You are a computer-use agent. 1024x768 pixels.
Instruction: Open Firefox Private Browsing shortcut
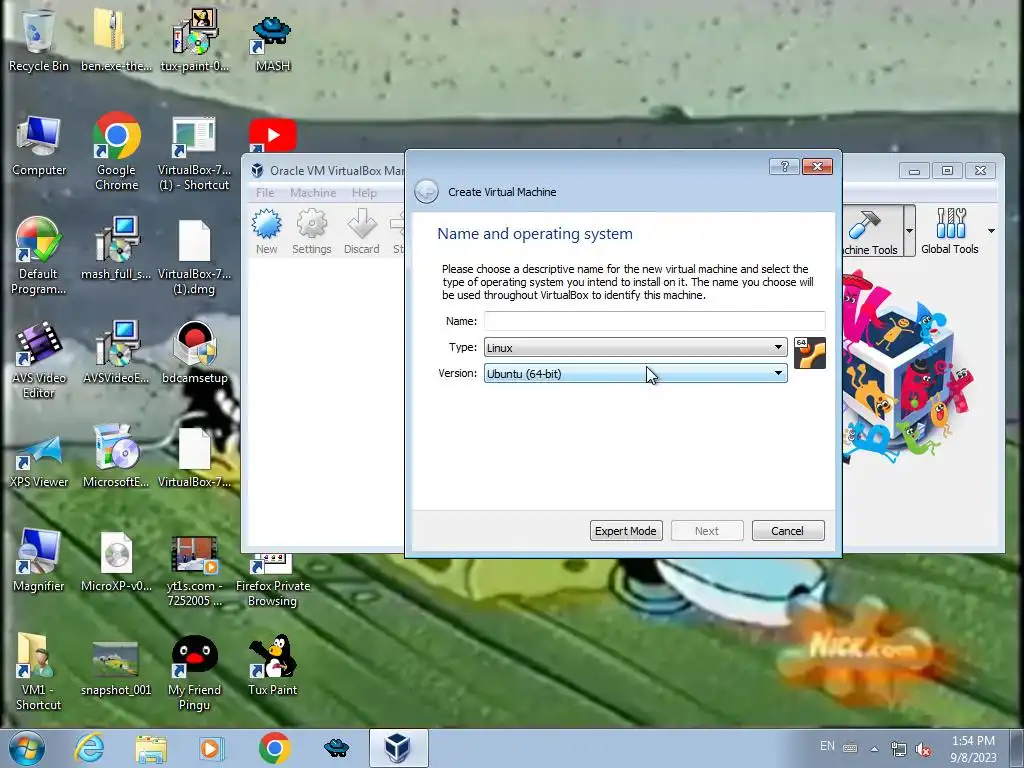tap(272, 581)
